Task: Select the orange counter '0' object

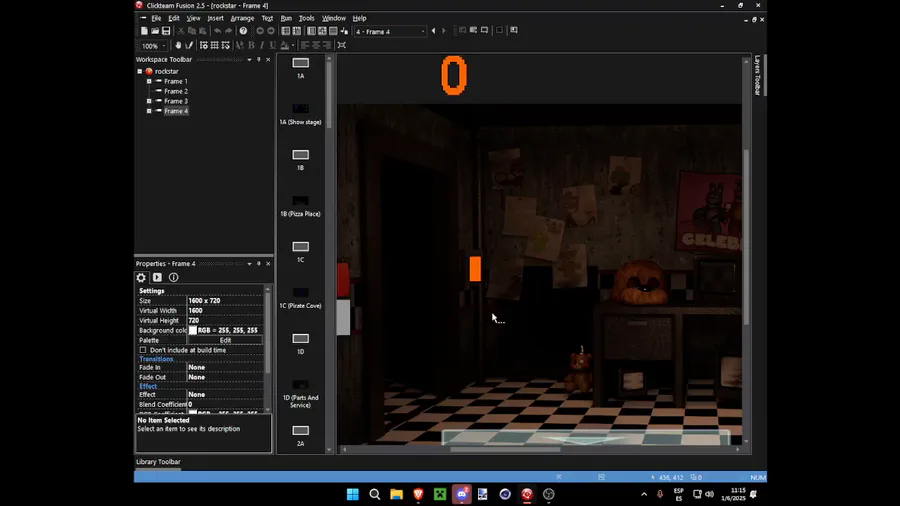Action: coord(454,75)
